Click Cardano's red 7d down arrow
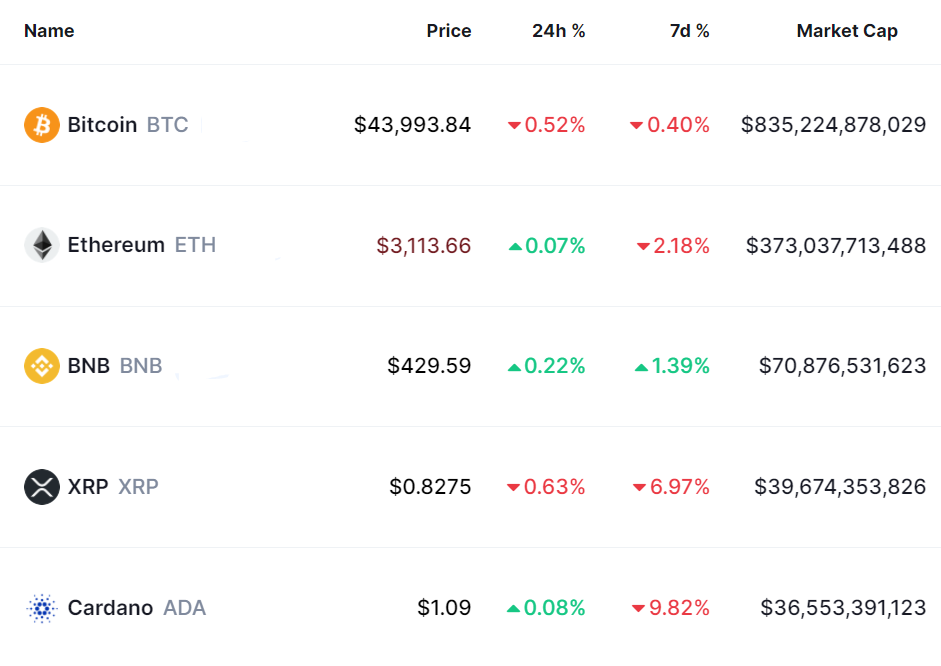The height and width of the screenshot is (666, 941). coord(638,609)
